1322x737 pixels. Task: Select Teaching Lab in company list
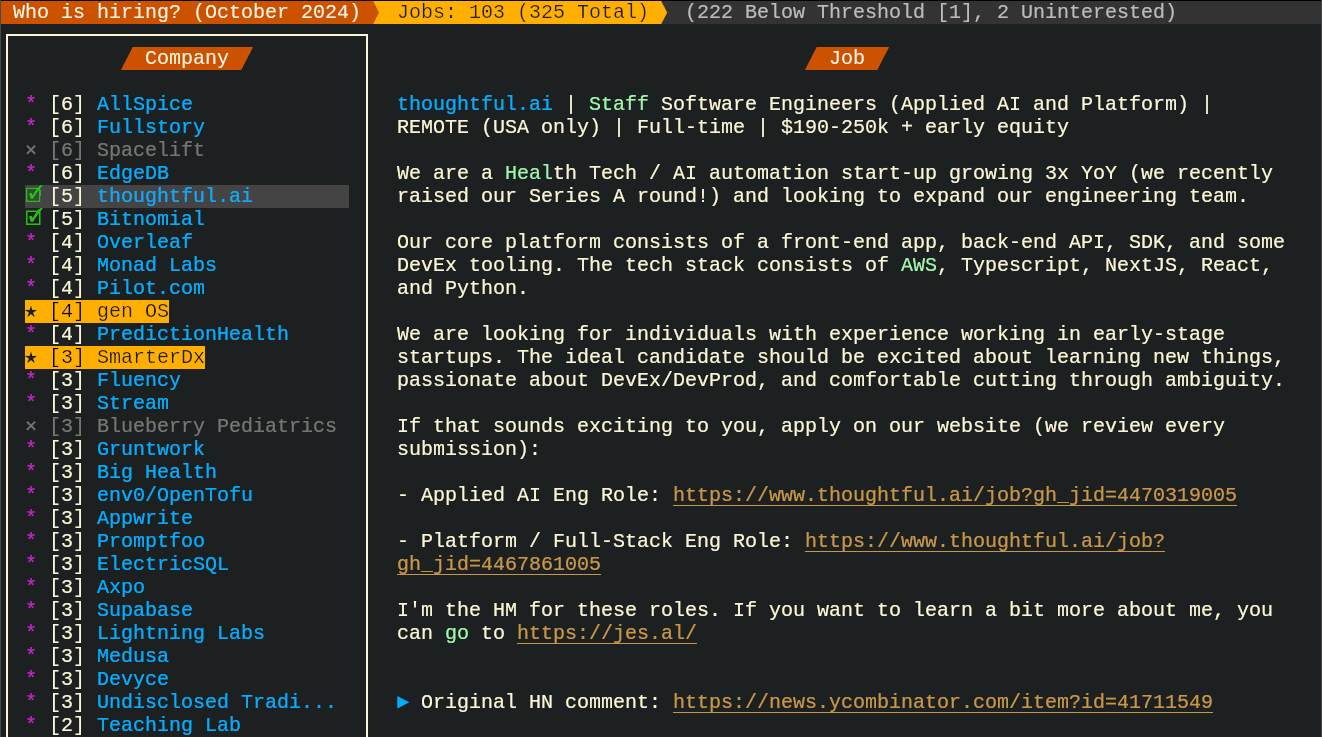coord(169,725)
